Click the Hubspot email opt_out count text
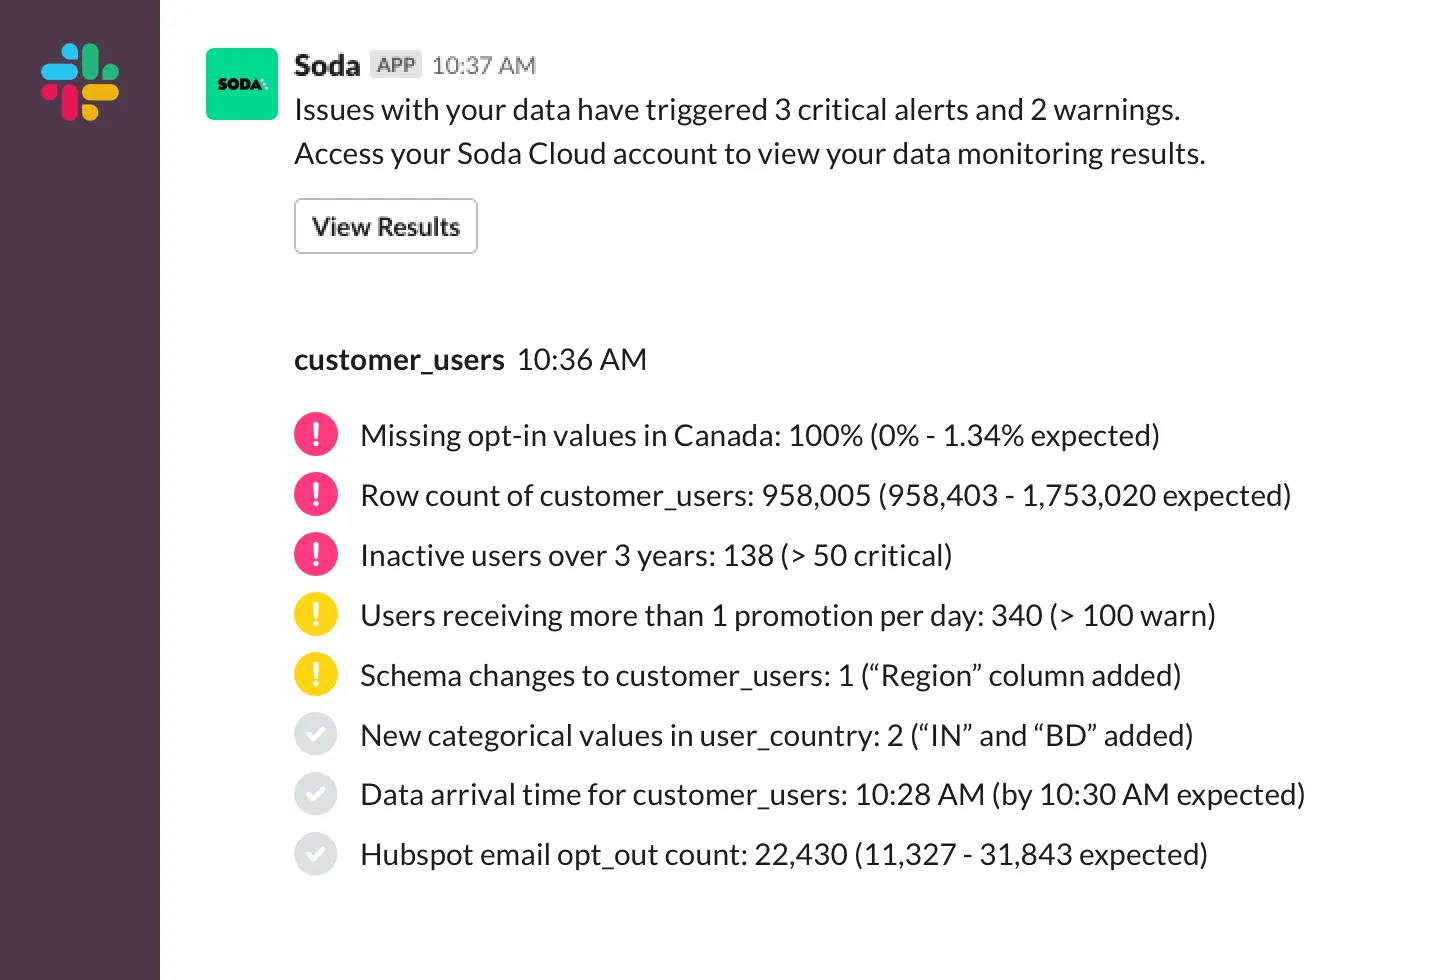 pyautogui.click(x=784, y=855)
